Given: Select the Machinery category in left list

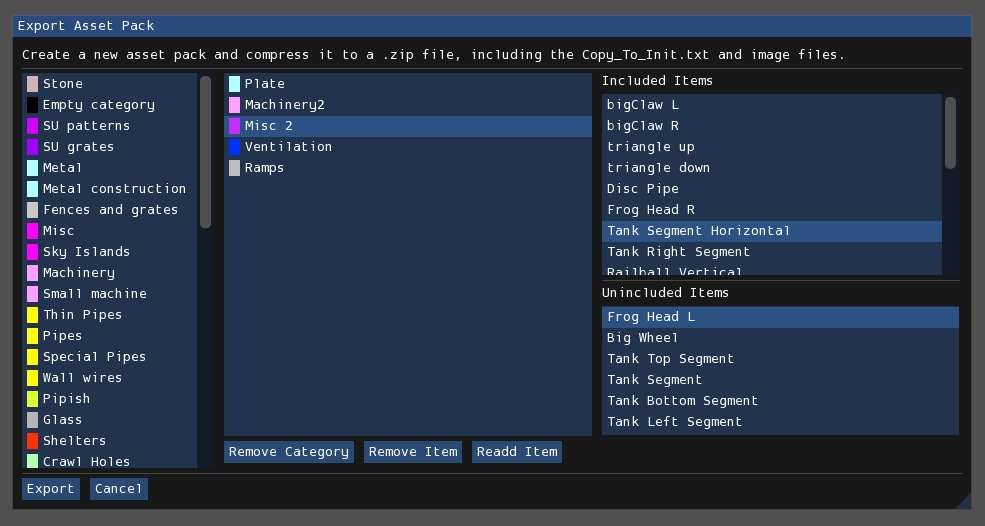Looking at the screenshot, I should pos(110,273).
